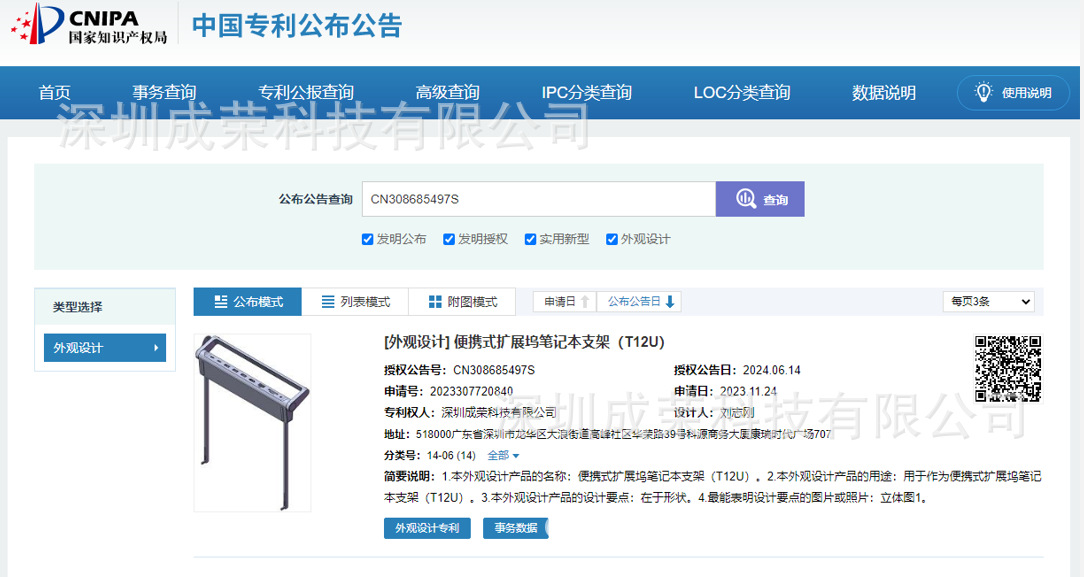Click the 类型选择 sidebar header

(x=105, y=307)
